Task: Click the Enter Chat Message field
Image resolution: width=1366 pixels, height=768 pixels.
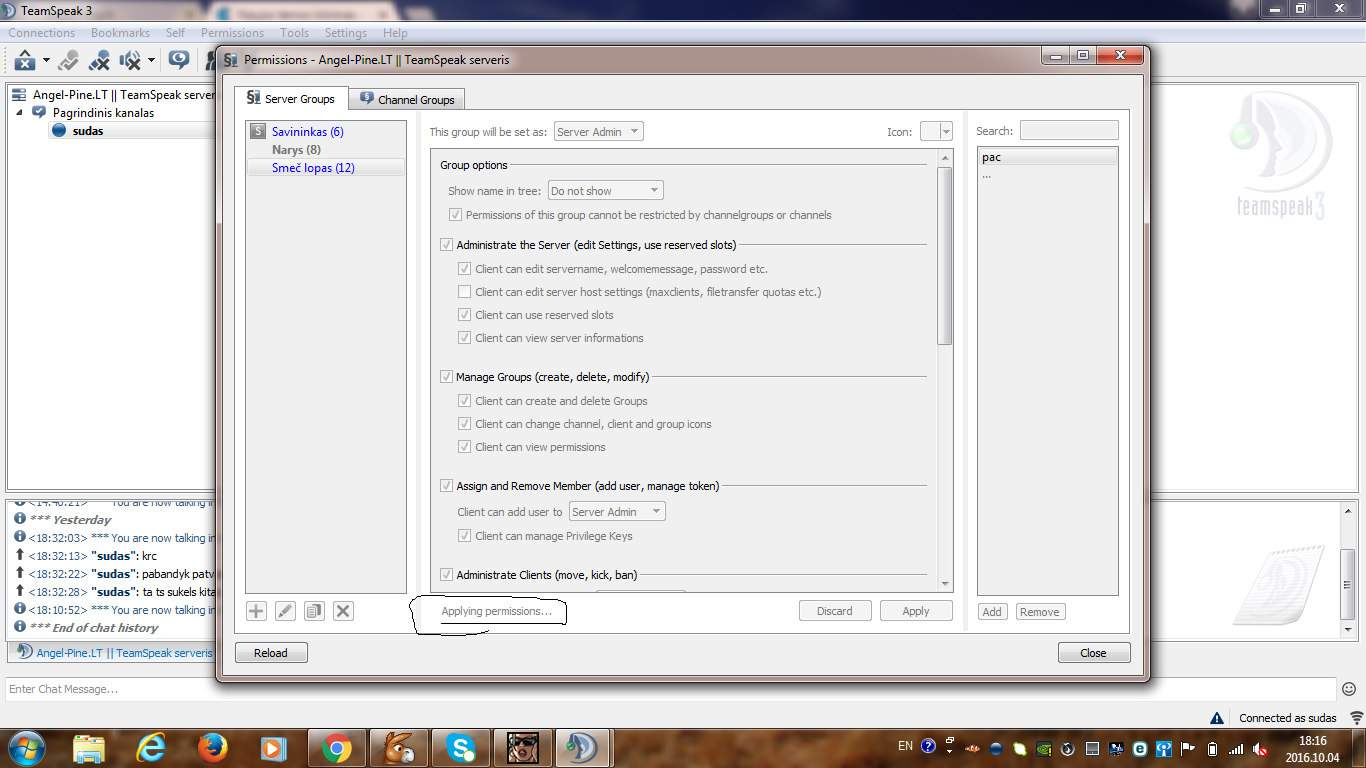Action: pos(670,689)
